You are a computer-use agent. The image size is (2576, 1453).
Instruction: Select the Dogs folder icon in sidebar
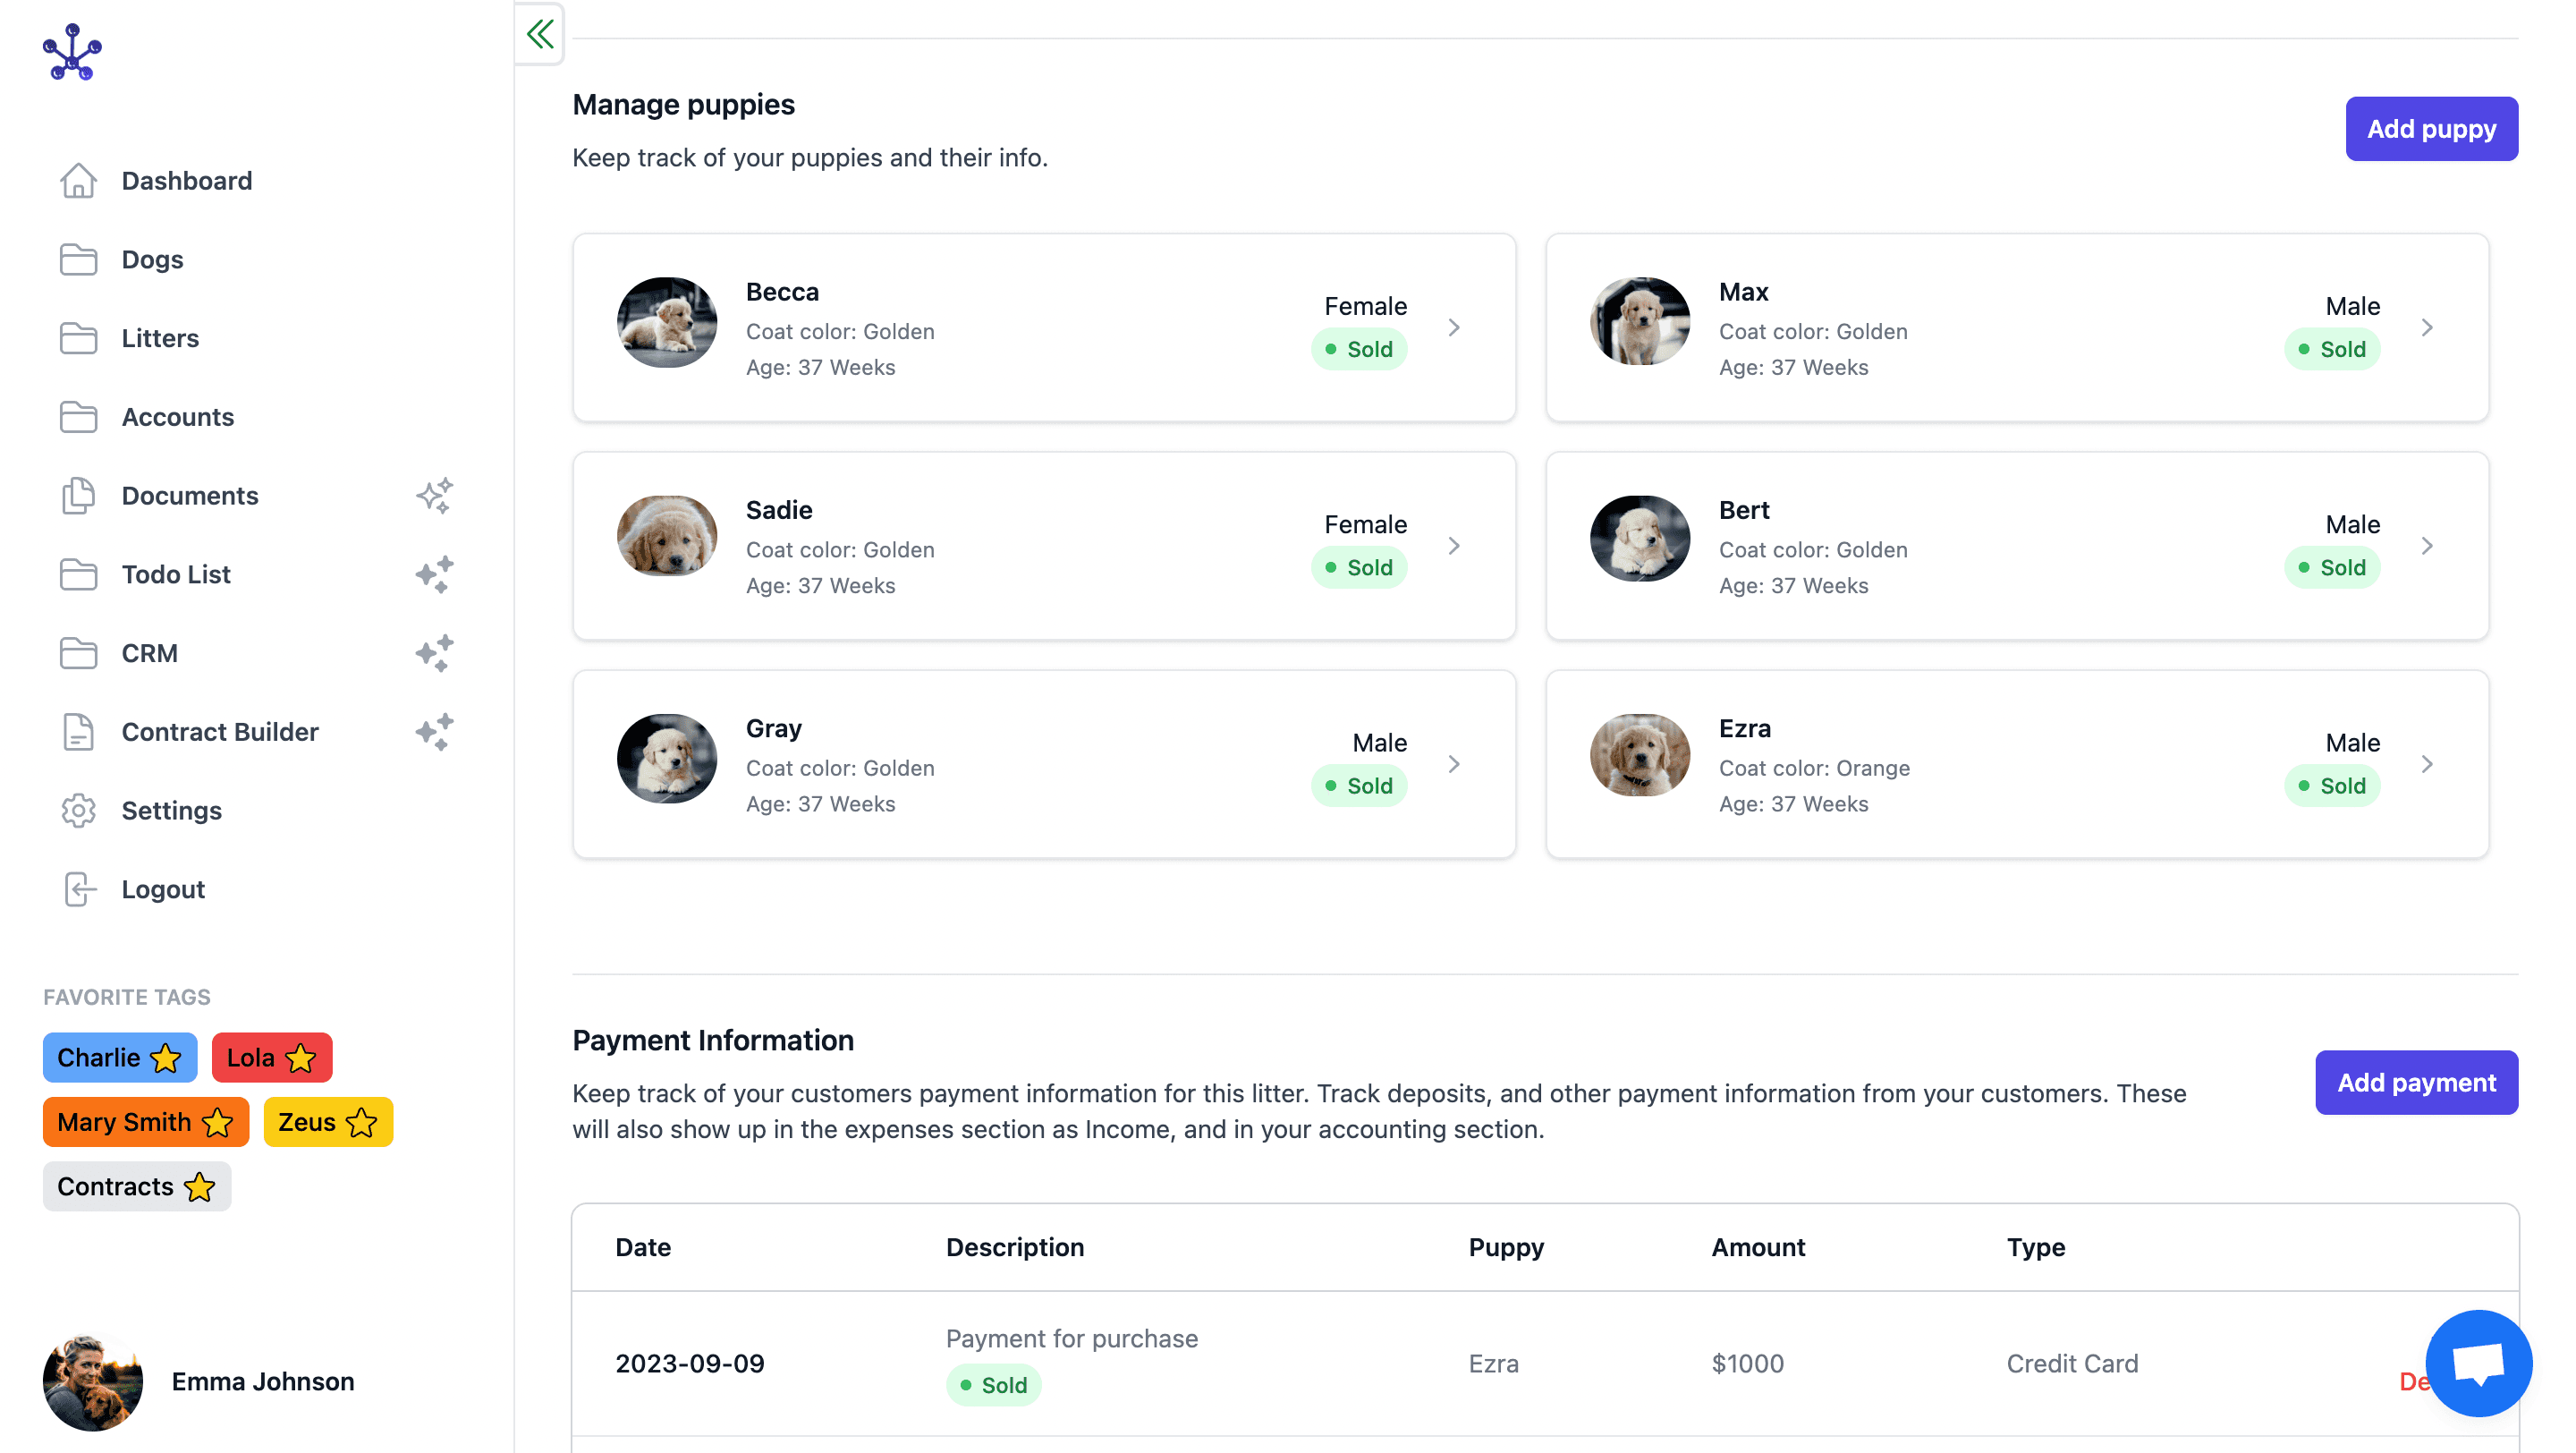pos(79,259)
